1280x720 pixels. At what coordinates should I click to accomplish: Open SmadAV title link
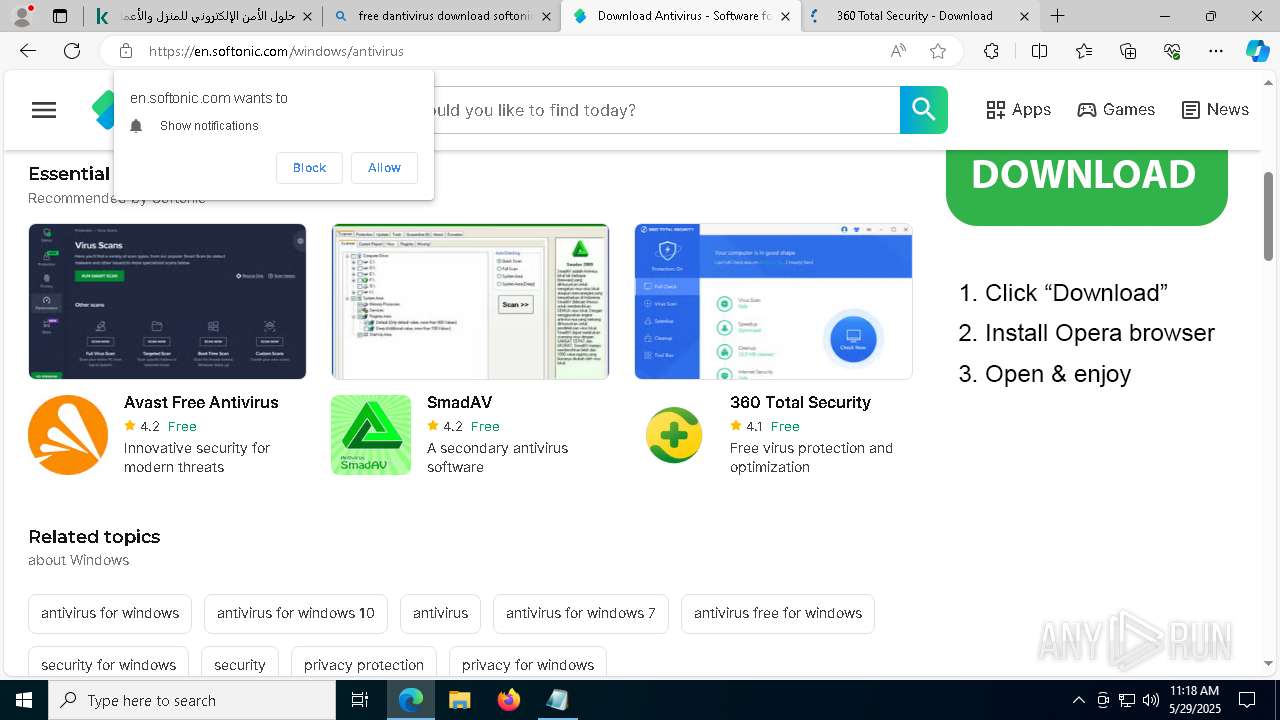click(x=459, y=402)
